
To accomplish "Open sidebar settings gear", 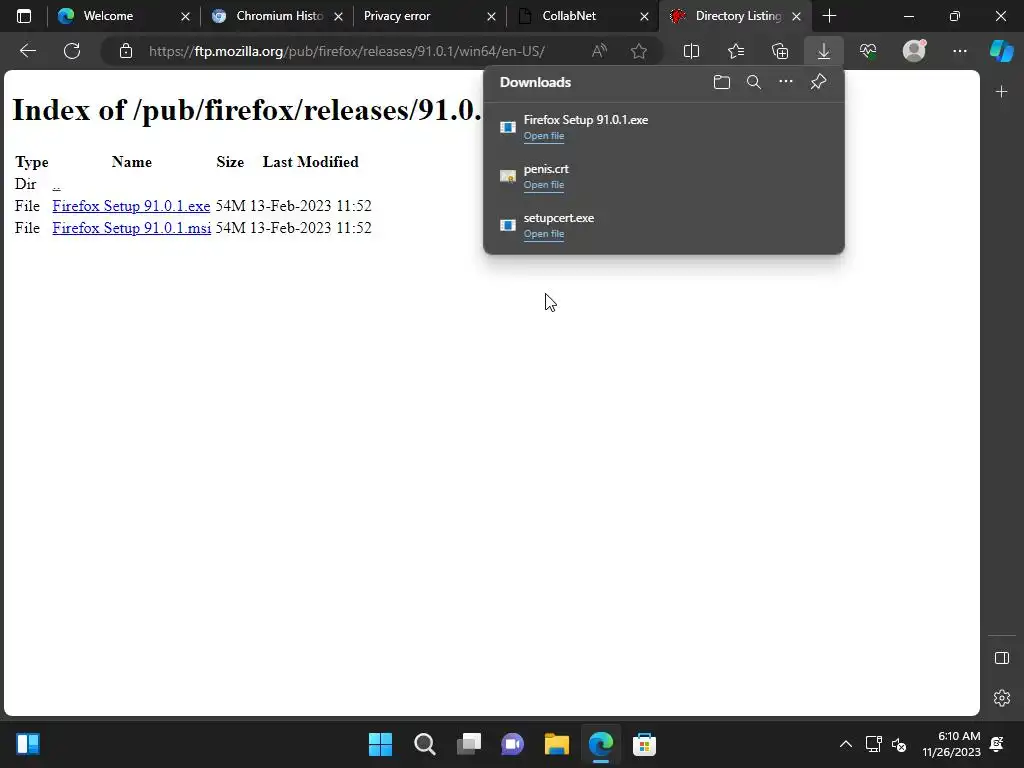I will [x=1002, y=697].
